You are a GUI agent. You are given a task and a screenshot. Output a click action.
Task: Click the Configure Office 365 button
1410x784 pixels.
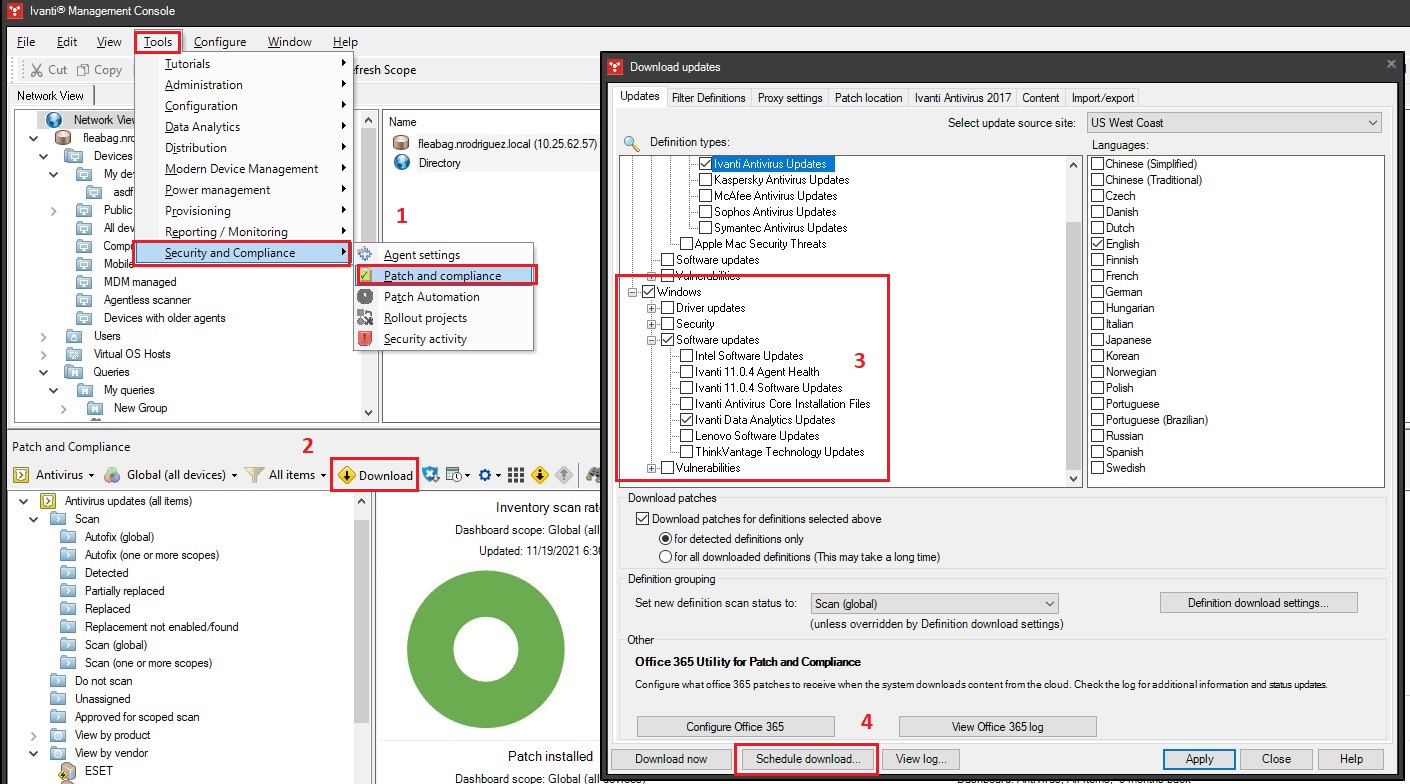coord(735,726)
